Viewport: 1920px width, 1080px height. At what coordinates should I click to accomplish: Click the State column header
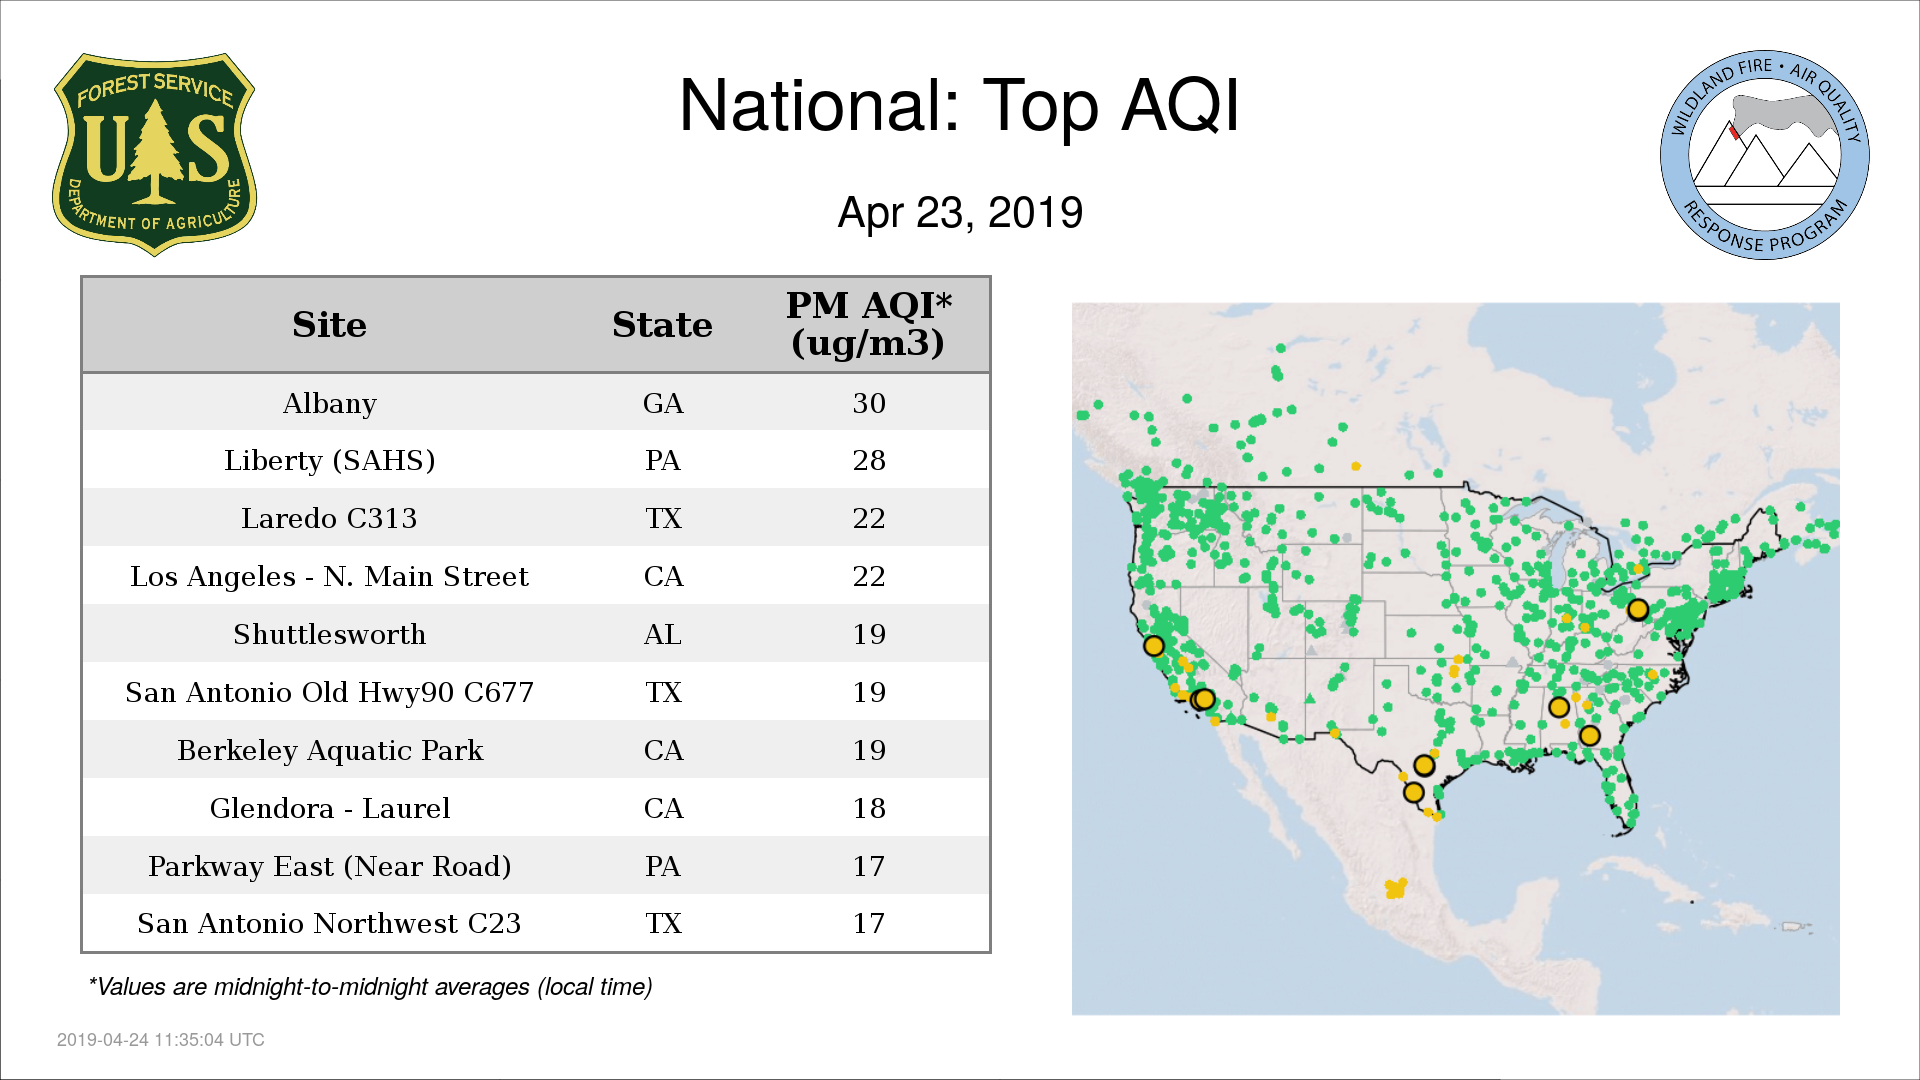tap(662, 325)
